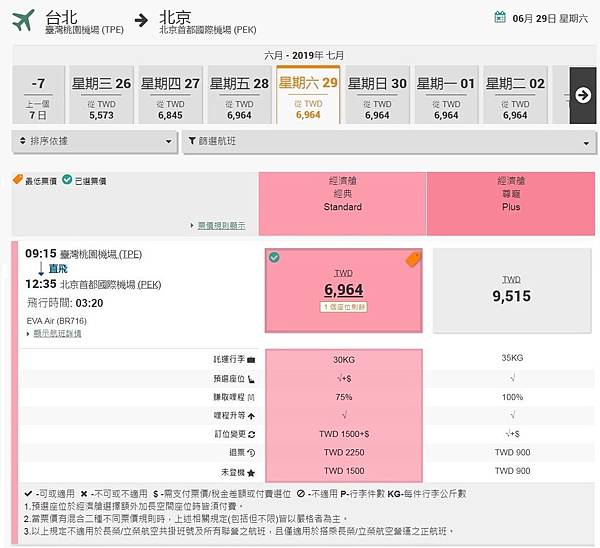Go back seven days with the -7 tab
The width and height of the screenshot is (600, 548).
tap(38, 95)
